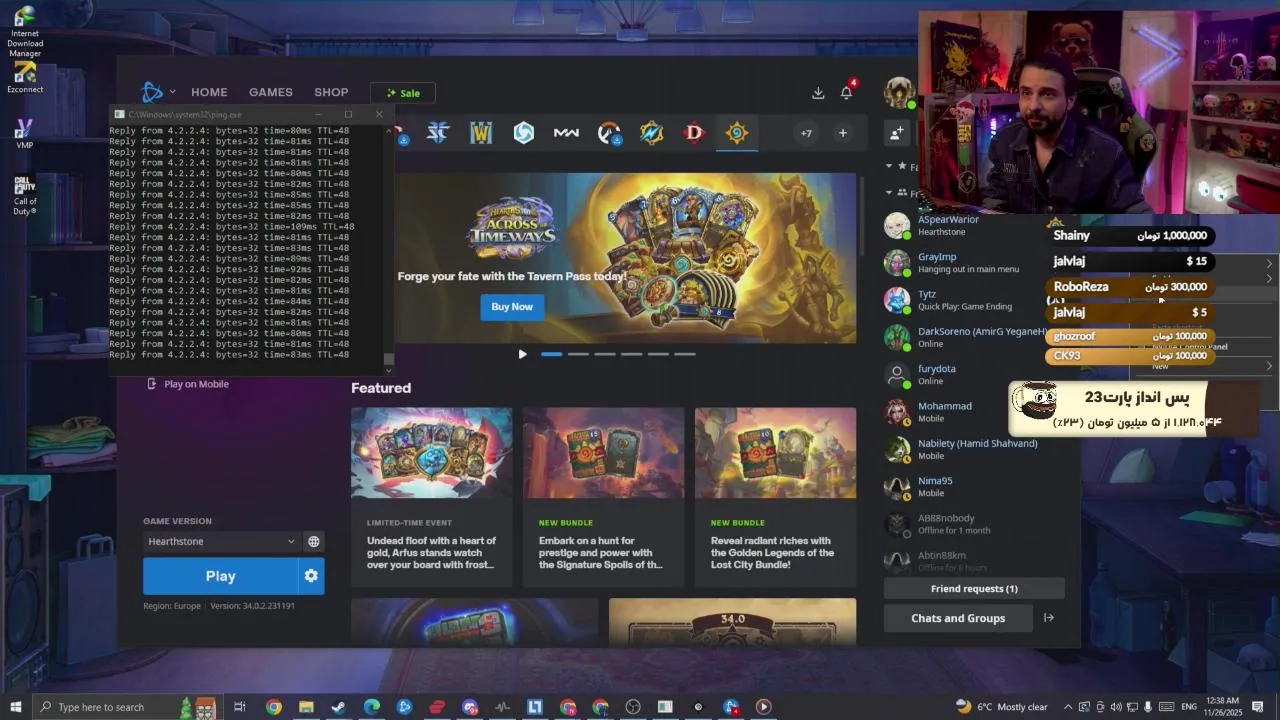Select the second banner carousel indicator
The height and width of the screenshot is (720, 1280).
pyautogui.click(x=578, y=354)
